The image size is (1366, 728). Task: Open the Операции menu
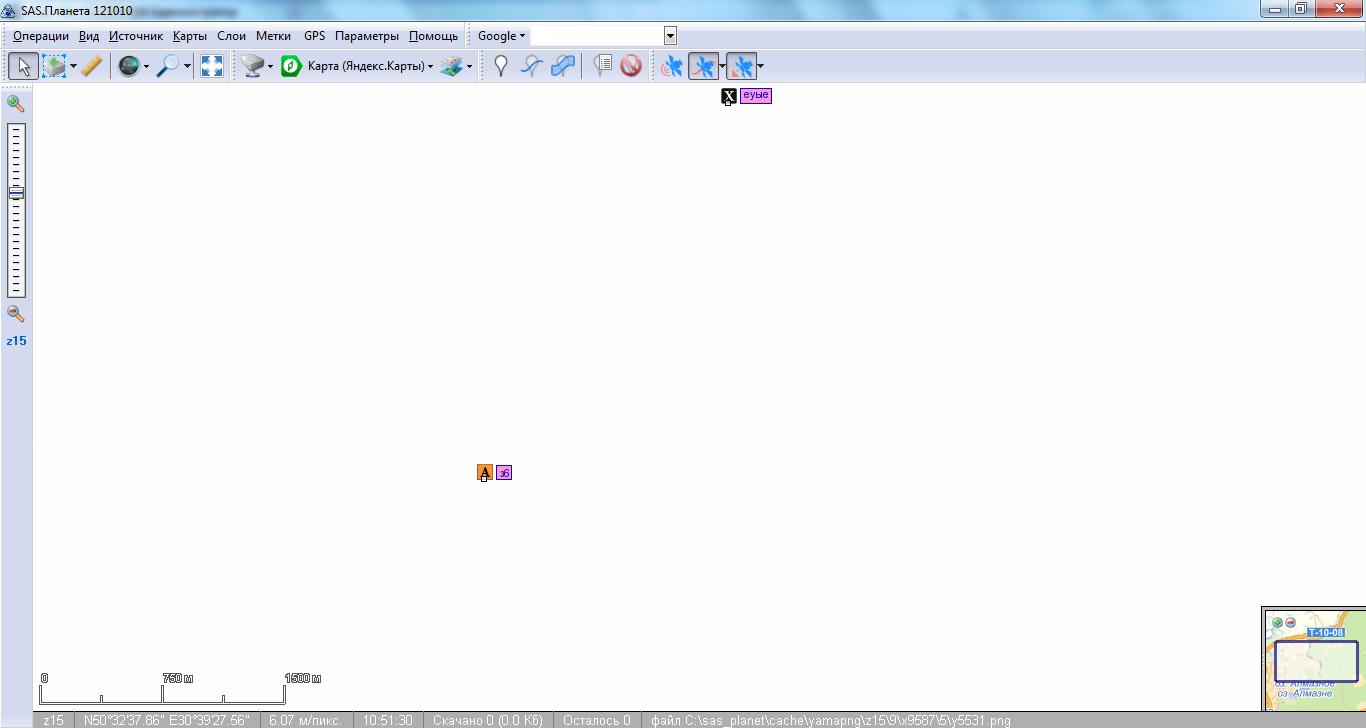coord(41,36)
